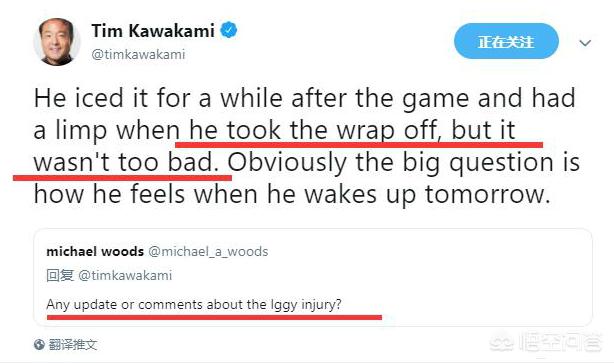Screen dimensions: 614x363
Task: Click the 翻译推文 translate tweet link
Action: pyautogui.click(x=73, y=345)
